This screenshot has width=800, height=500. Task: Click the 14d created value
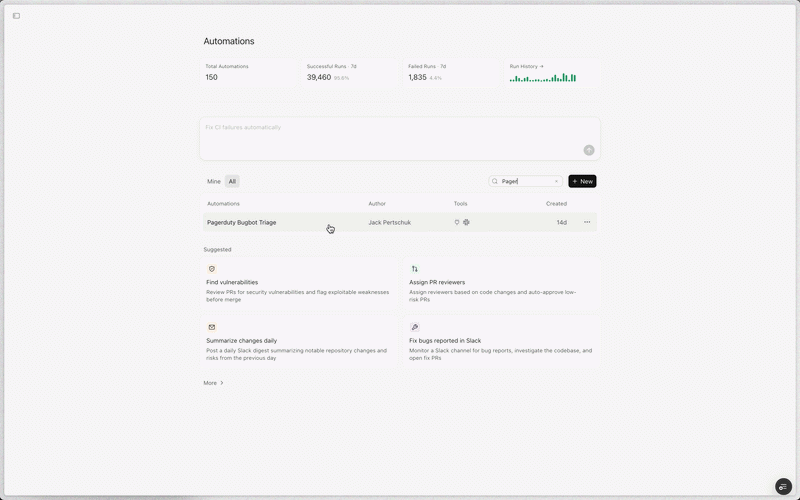561,222
